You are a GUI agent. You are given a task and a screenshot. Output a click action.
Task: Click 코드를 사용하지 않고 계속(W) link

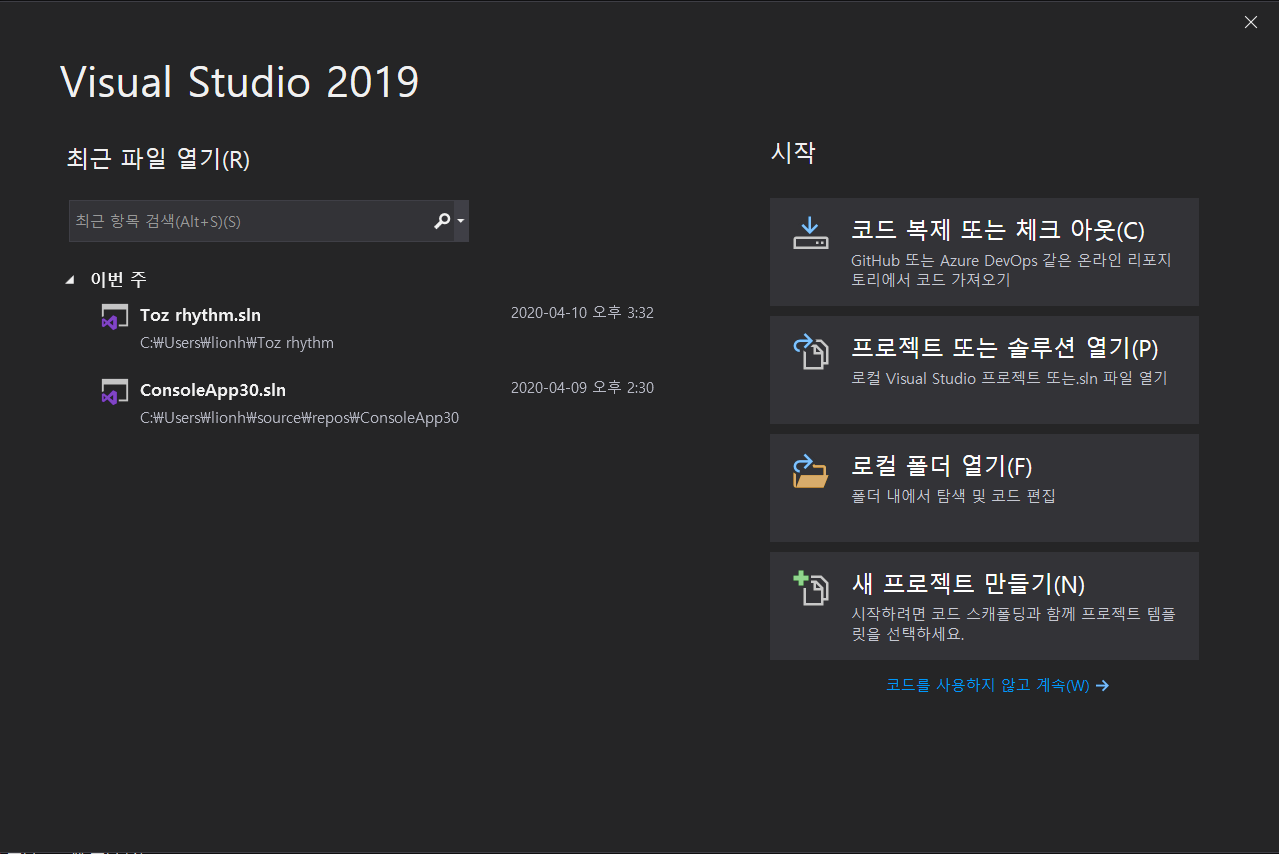click(987, 686)
